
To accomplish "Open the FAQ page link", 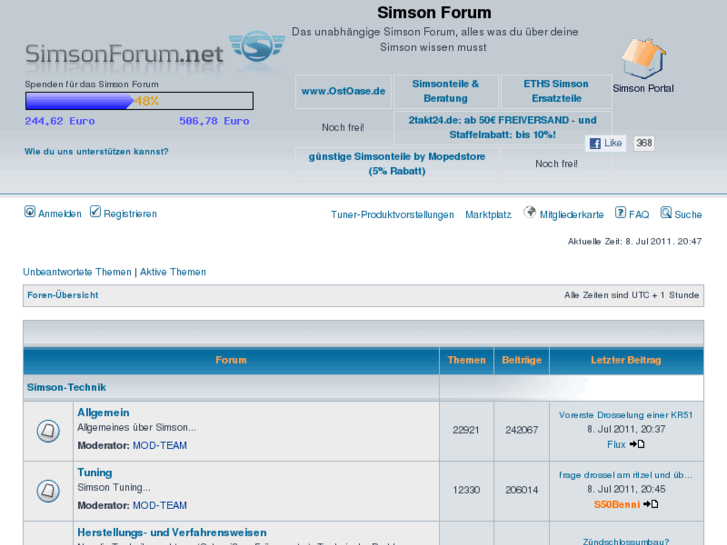I will [x=639, y=215].
